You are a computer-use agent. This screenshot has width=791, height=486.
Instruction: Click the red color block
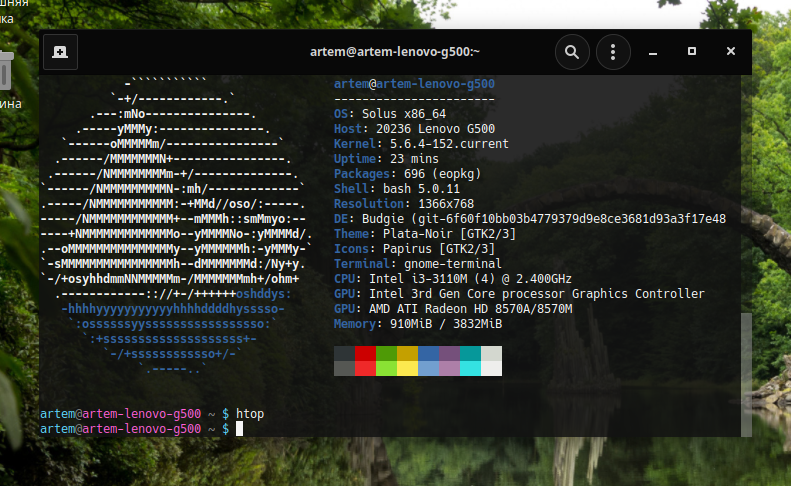point(365,353)
